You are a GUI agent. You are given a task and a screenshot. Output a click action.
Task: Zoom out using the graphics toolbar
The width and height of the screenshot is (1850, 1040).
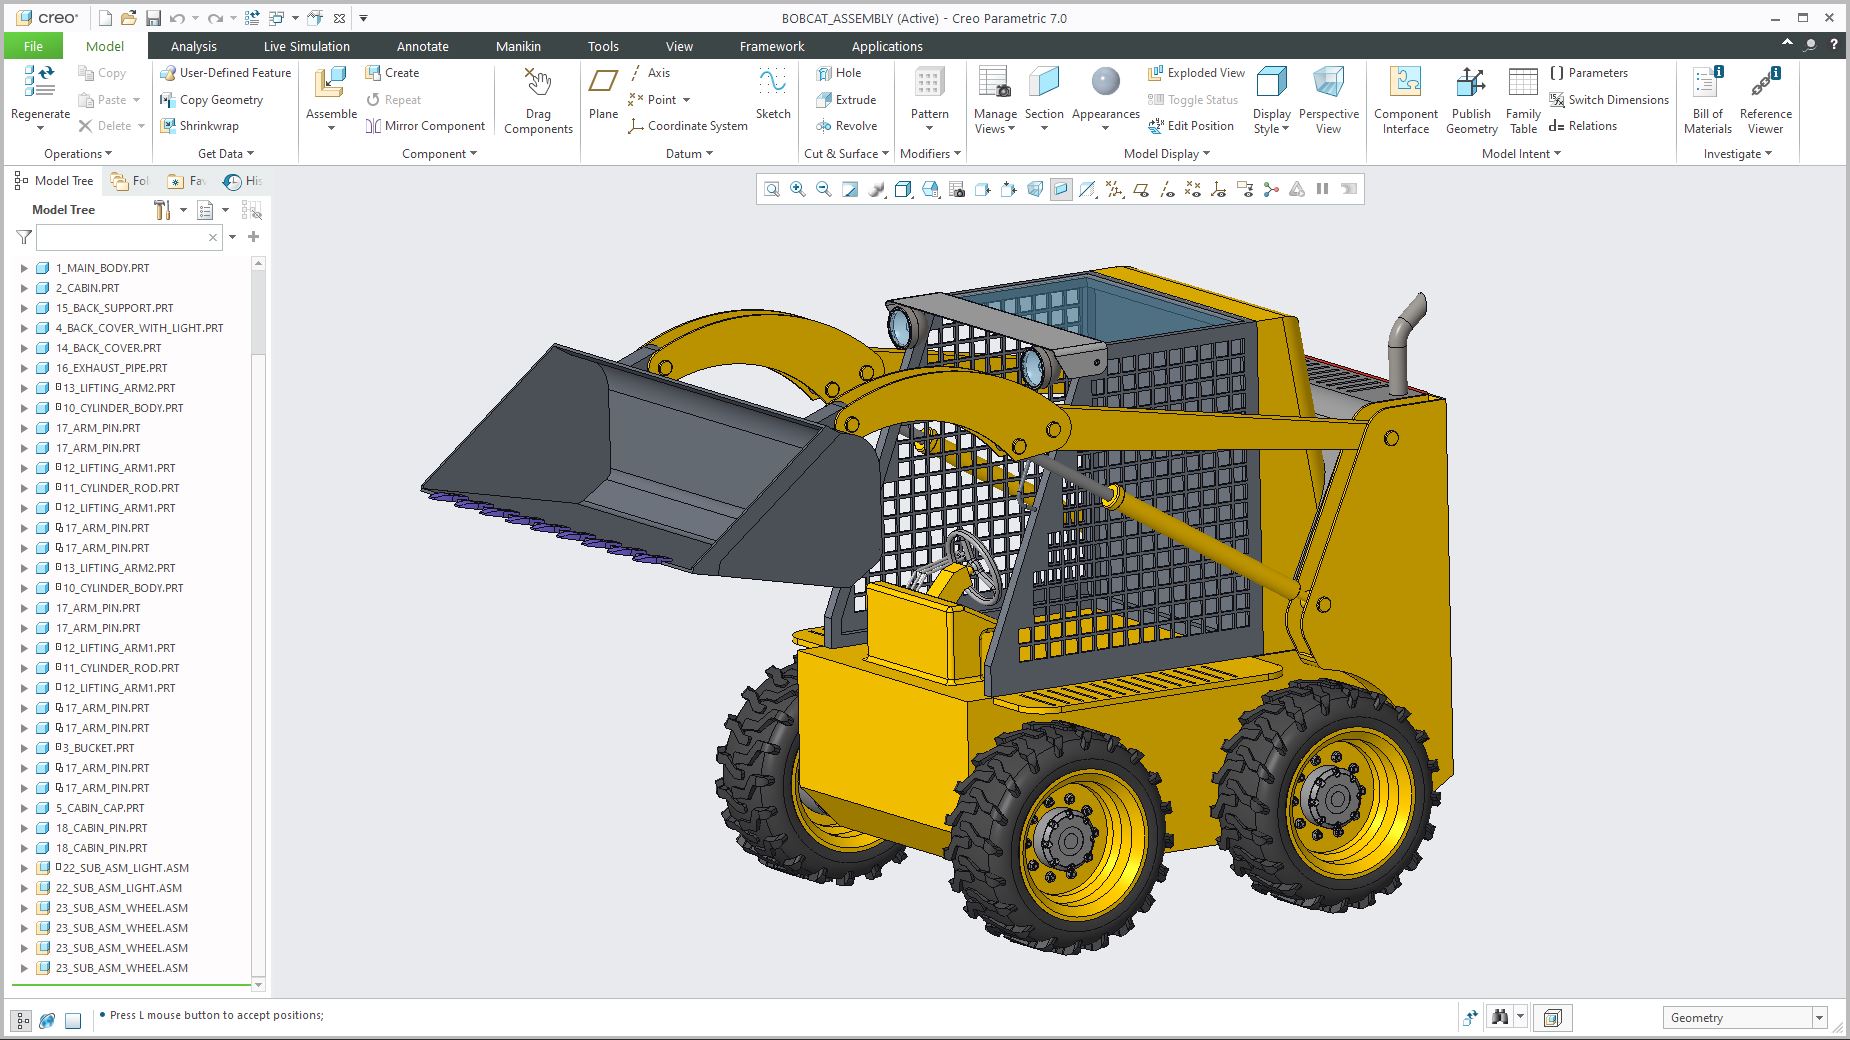pos(823,189)
